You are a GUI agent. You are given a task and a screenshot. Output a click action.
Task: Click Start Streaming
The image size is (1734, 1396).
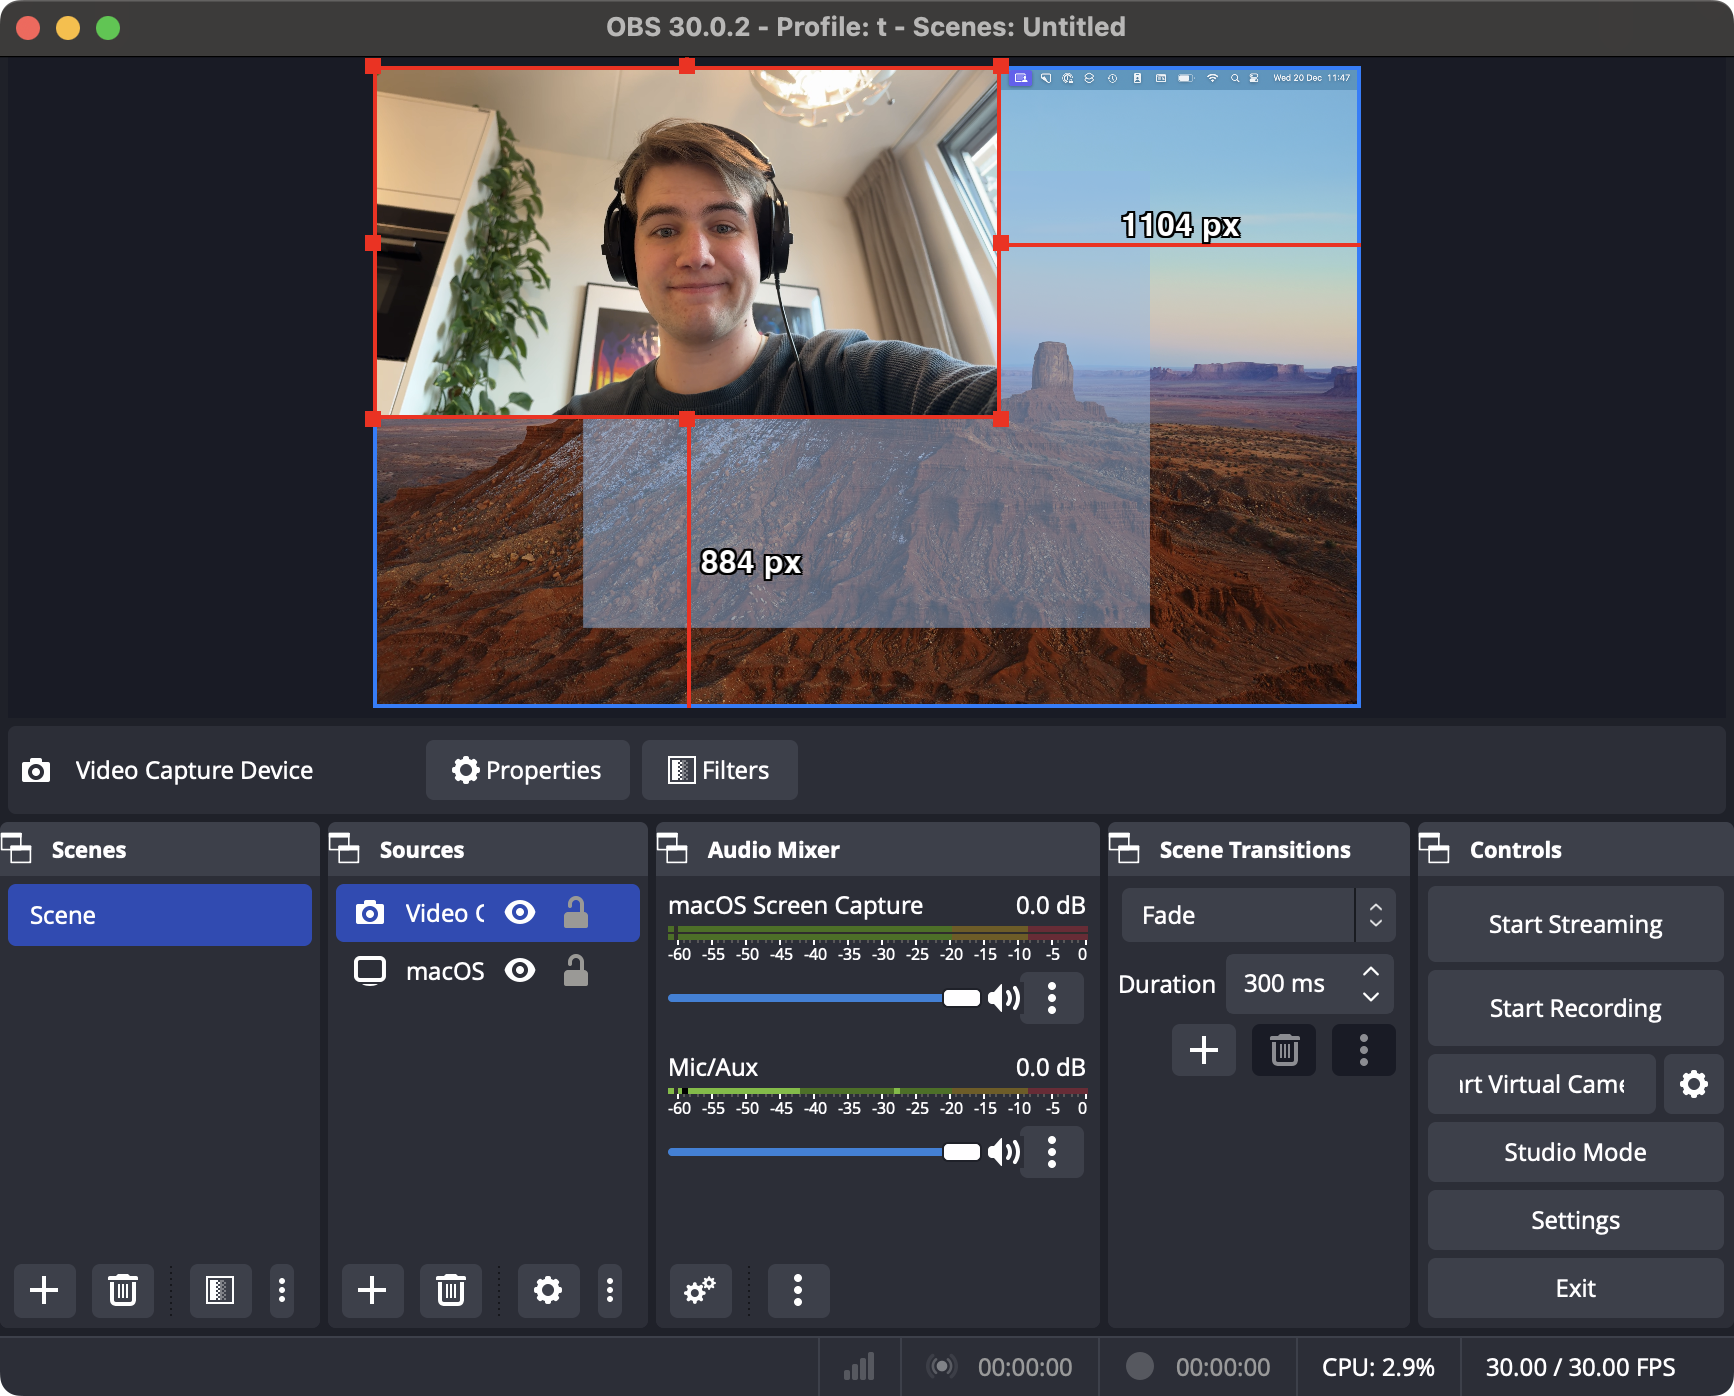pos(1576,924)
